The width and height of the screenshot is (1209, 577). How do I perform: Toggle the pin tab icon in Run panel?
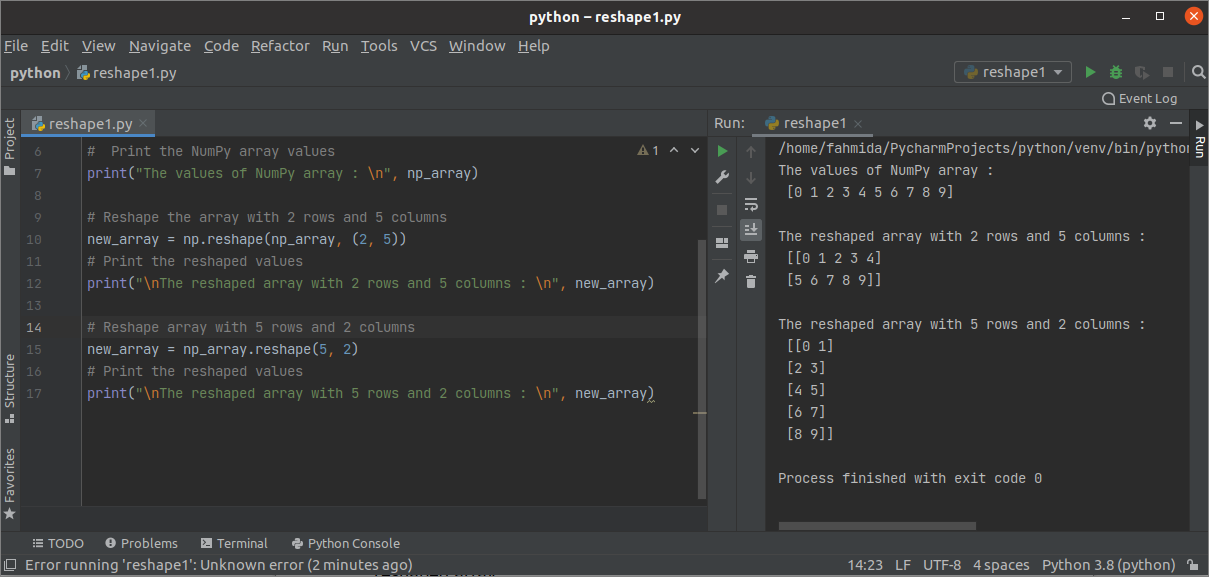pyautogui.click(x=722, y=276)
